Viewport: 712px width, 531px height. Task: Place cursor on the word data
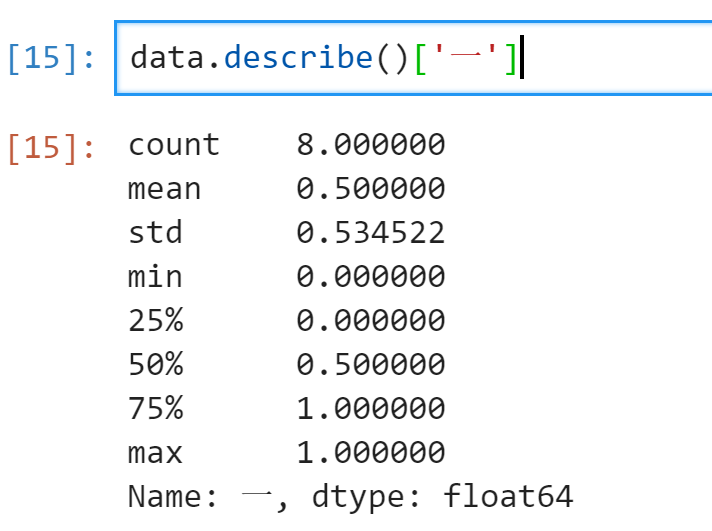pyautogui.click(x=167, y=58)
